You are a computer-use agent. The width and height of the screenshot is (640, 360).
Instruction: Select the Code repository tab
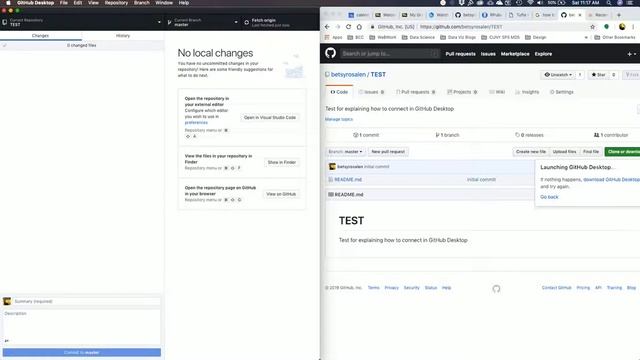339,92
